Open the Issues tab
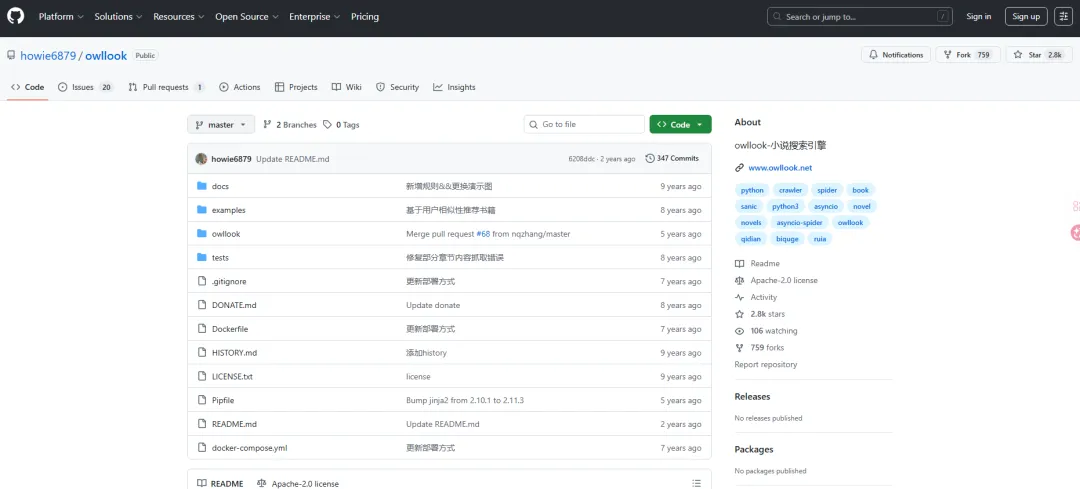This screenshot has width=1080, height=489. point(85,87)
